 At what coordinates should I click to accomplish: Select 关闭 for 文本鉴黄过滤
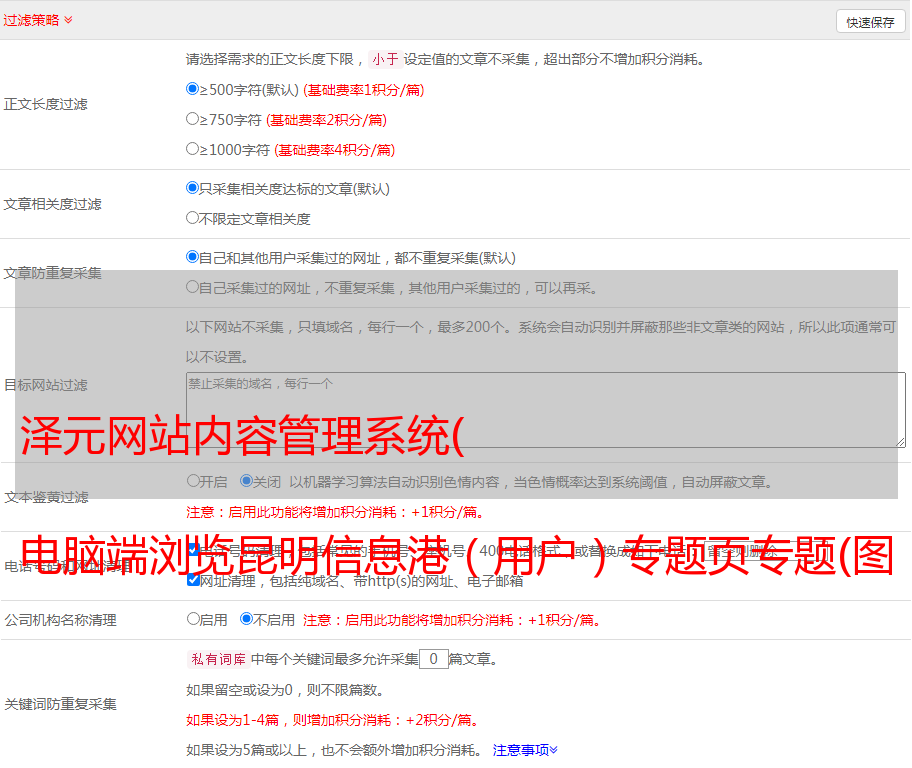pos(246,481)
